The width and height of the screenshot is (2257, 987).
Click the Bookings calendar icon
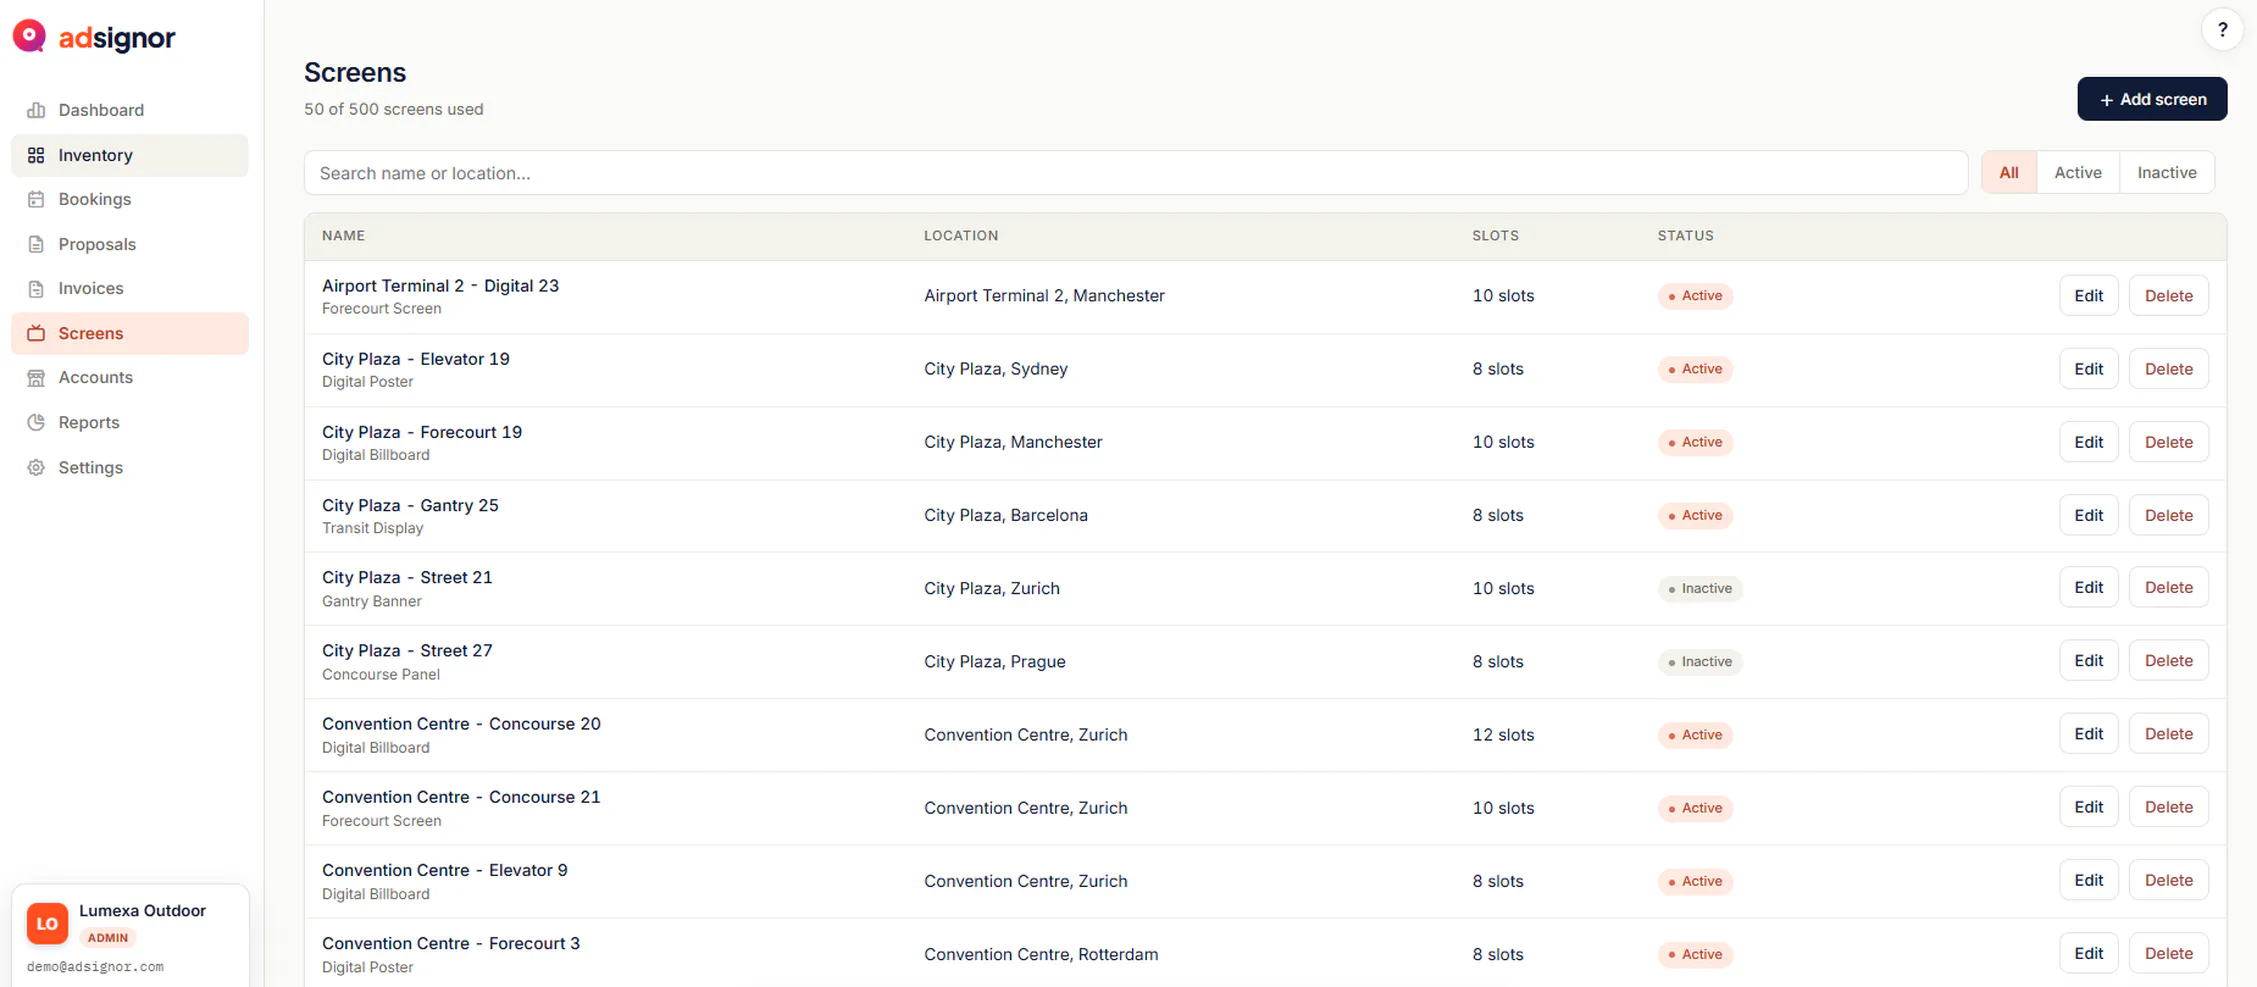(x=36, y=199)
